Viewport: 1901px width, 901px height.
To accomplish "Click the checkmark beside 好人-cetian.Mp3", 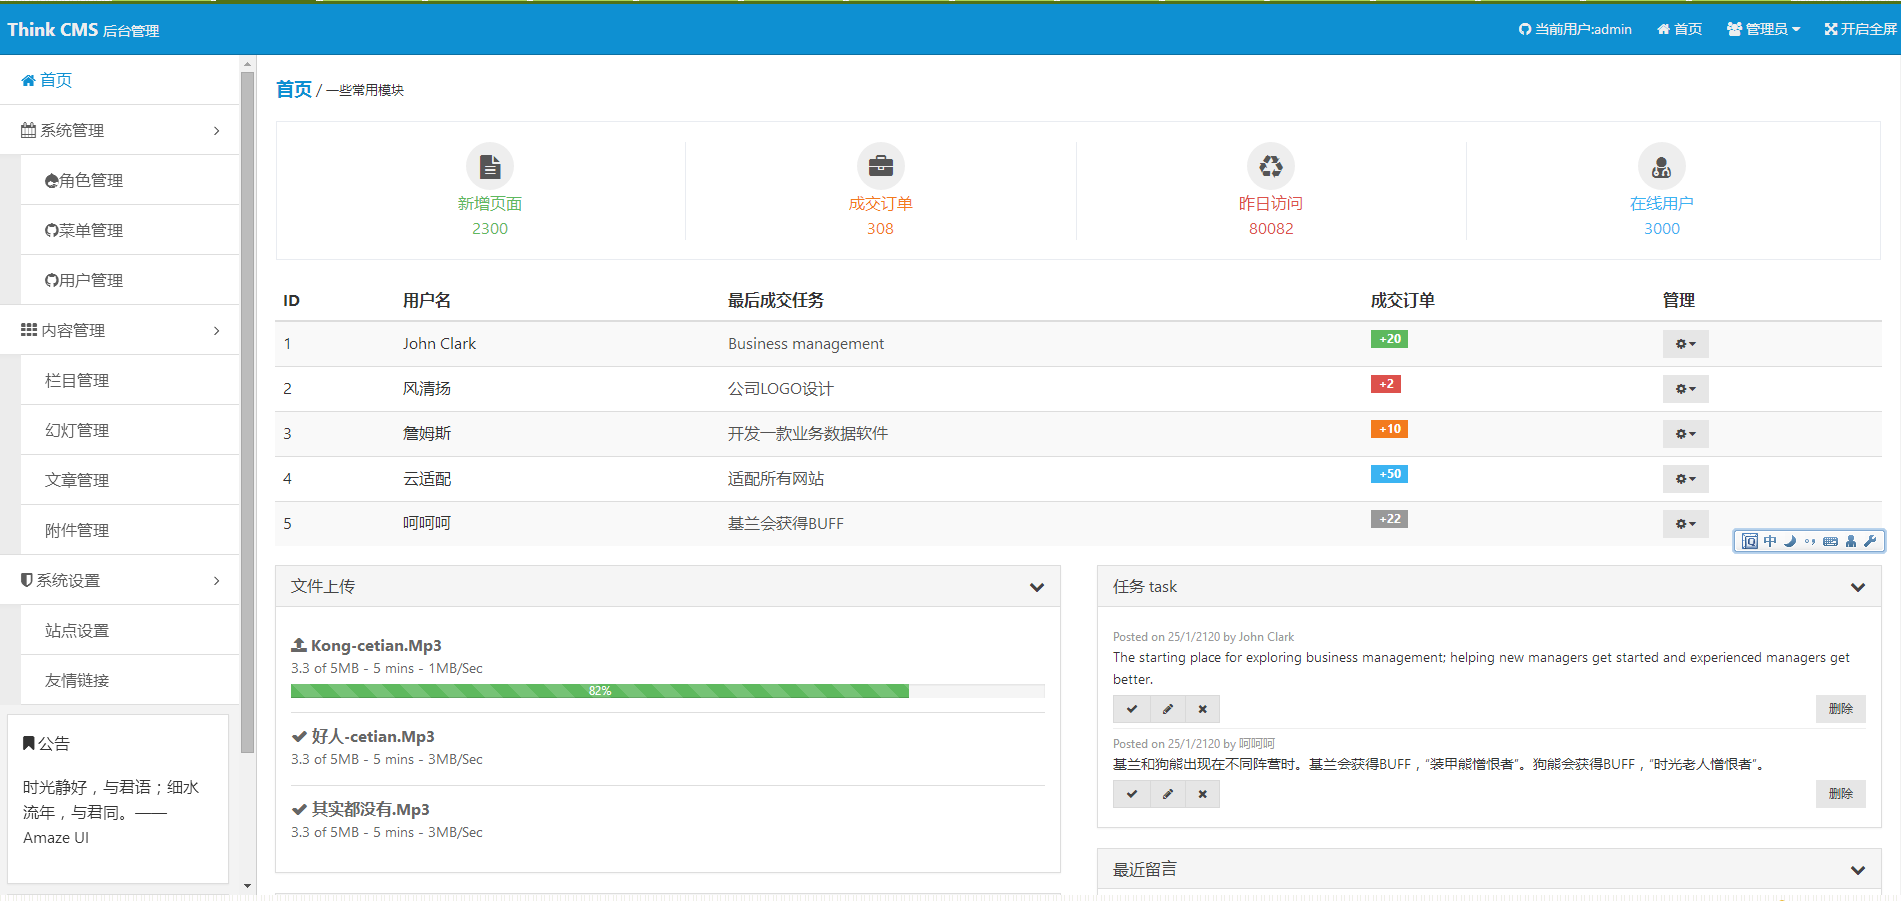I will [298, 736].
